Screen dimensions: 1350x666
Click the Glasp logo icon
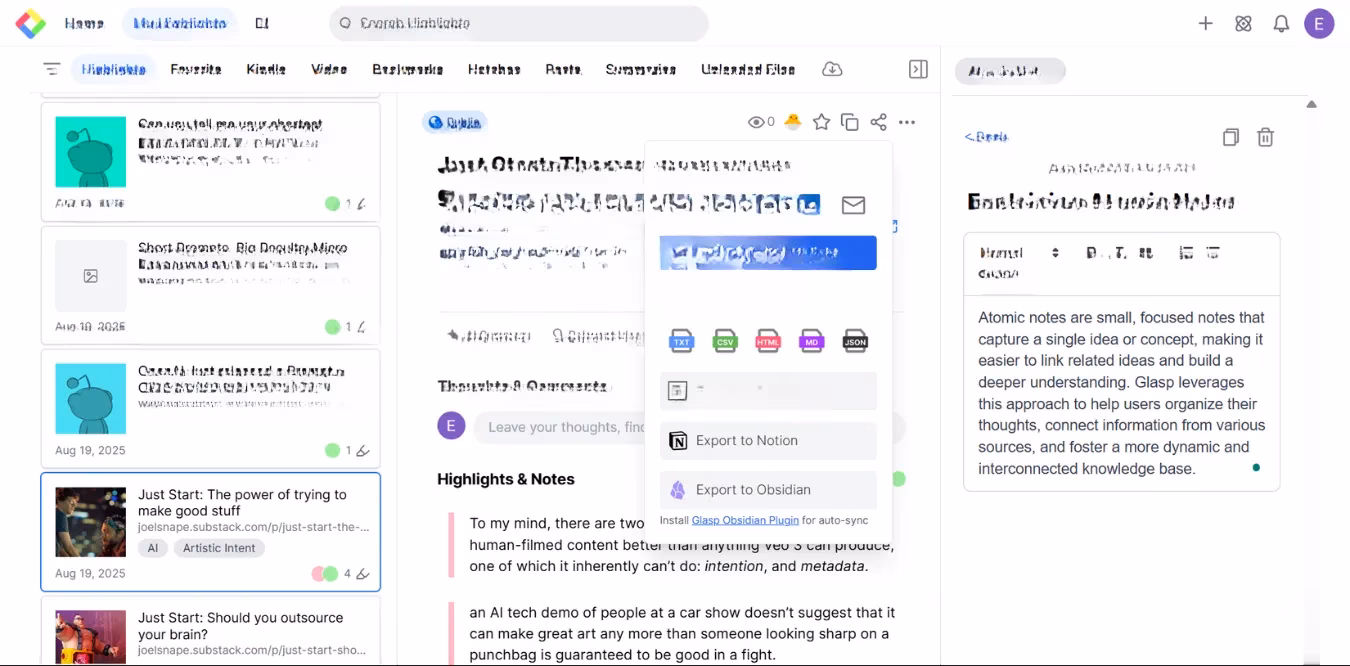(30, 23)
